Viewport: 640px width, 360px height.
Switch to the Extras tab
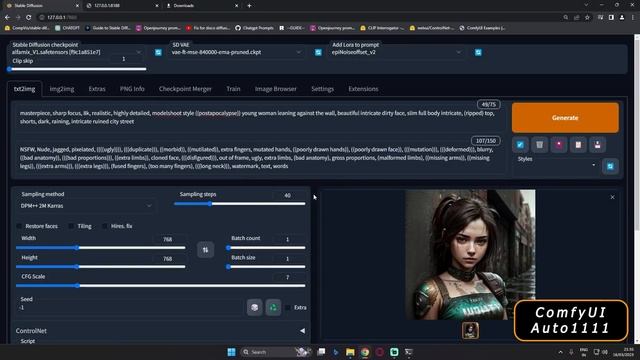coord(97,89)
